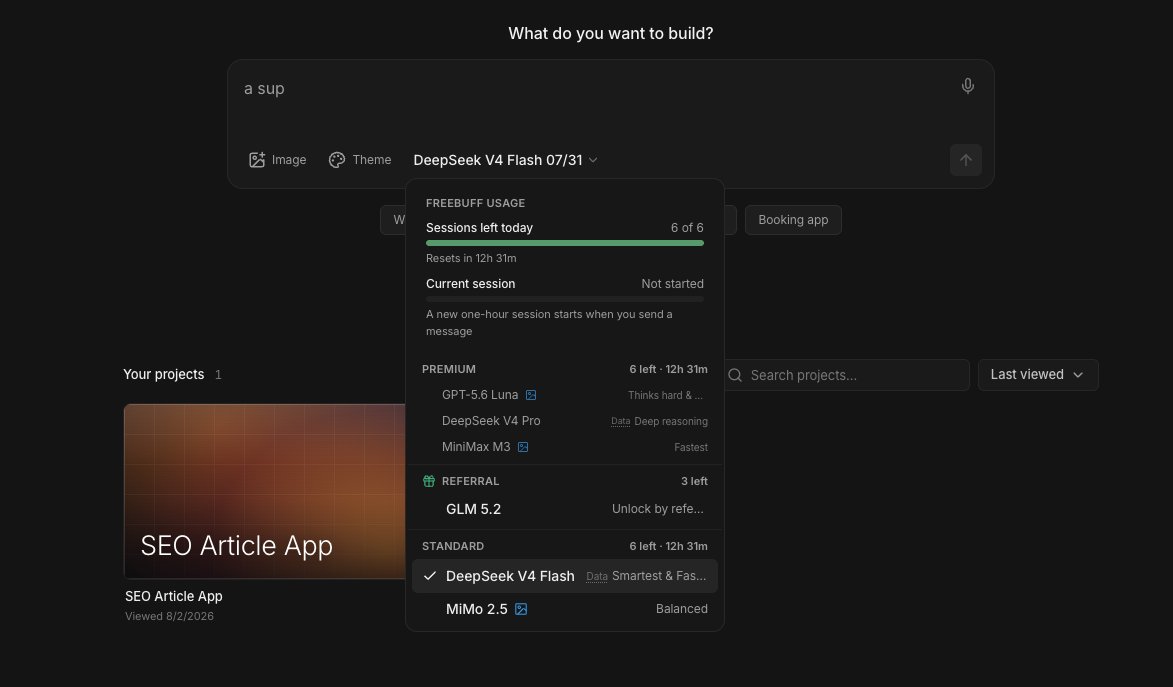The image size is (1173, 687).
Task: Open SEO Article App project title link
Action: tap(174, 596)
